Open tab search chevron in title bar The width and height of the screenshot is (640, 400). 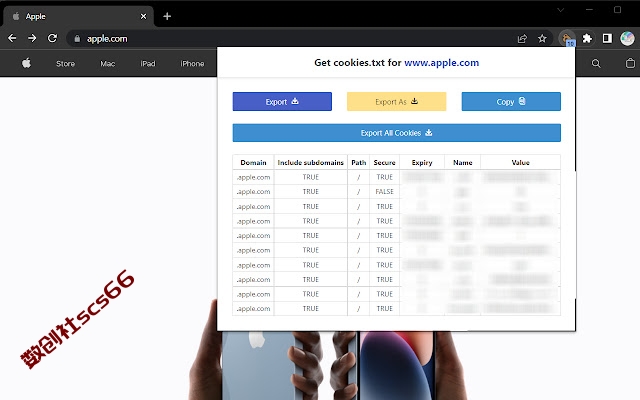[560, 10]
